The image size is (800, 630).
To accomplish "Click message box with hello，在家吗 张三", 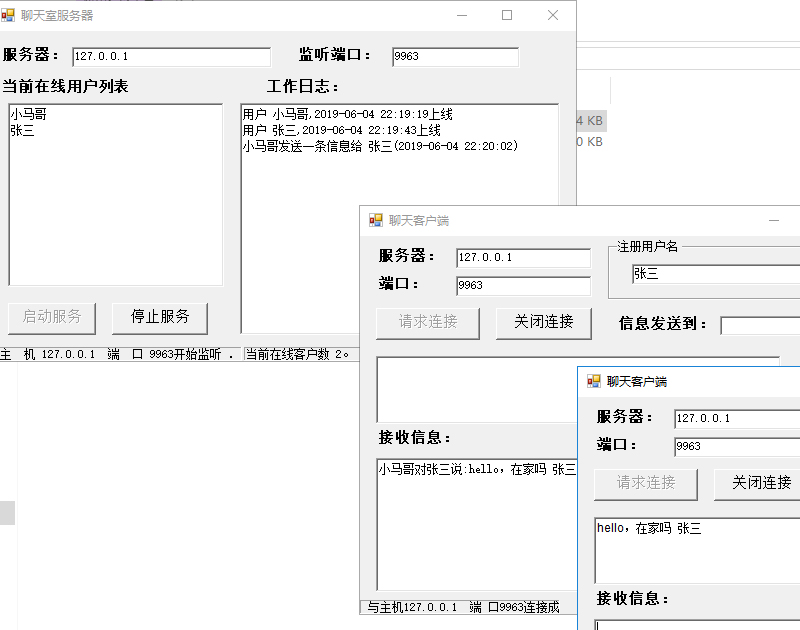I will pyautogui.click(x=697, y=550).
